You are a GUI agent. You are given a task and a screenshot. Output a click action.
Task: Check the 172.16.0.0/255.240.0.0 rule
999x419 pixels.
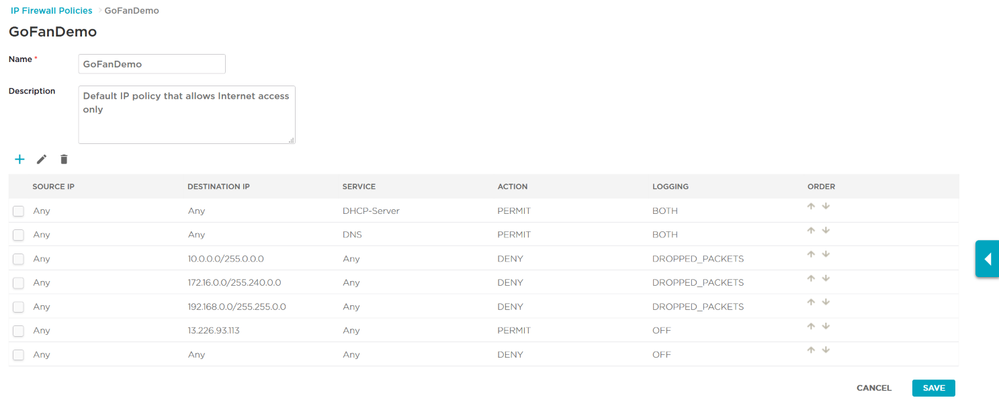[18, 283]
